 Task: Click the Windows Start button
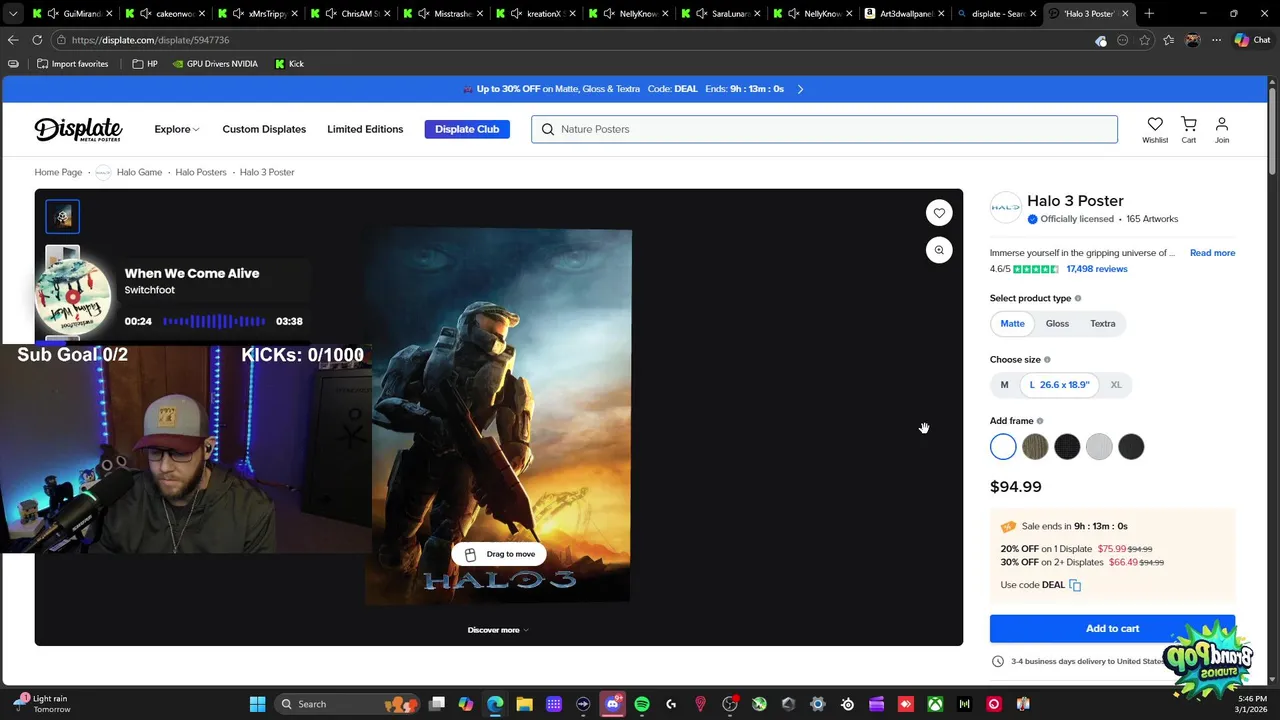click(257, 704)
